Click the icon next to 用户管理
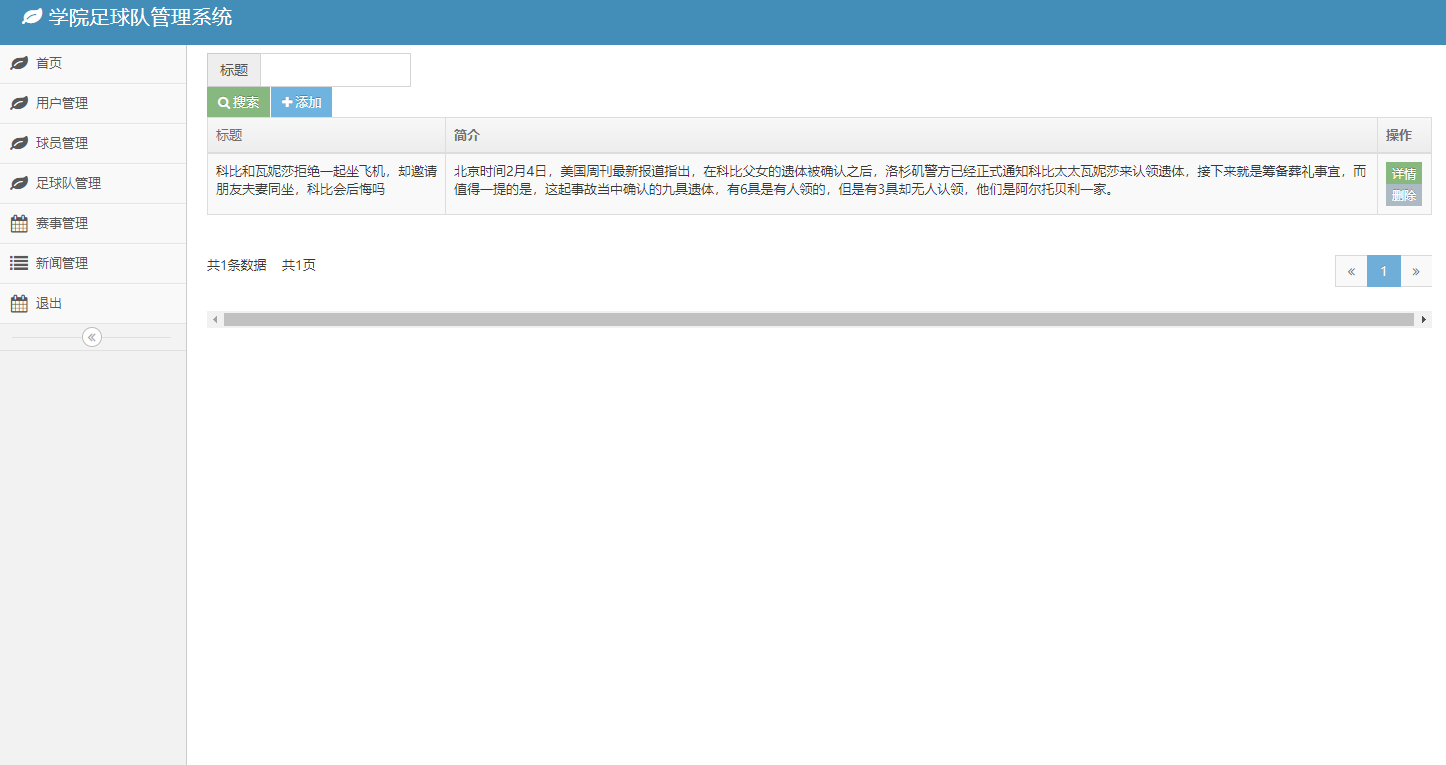 tap(17, 102)
